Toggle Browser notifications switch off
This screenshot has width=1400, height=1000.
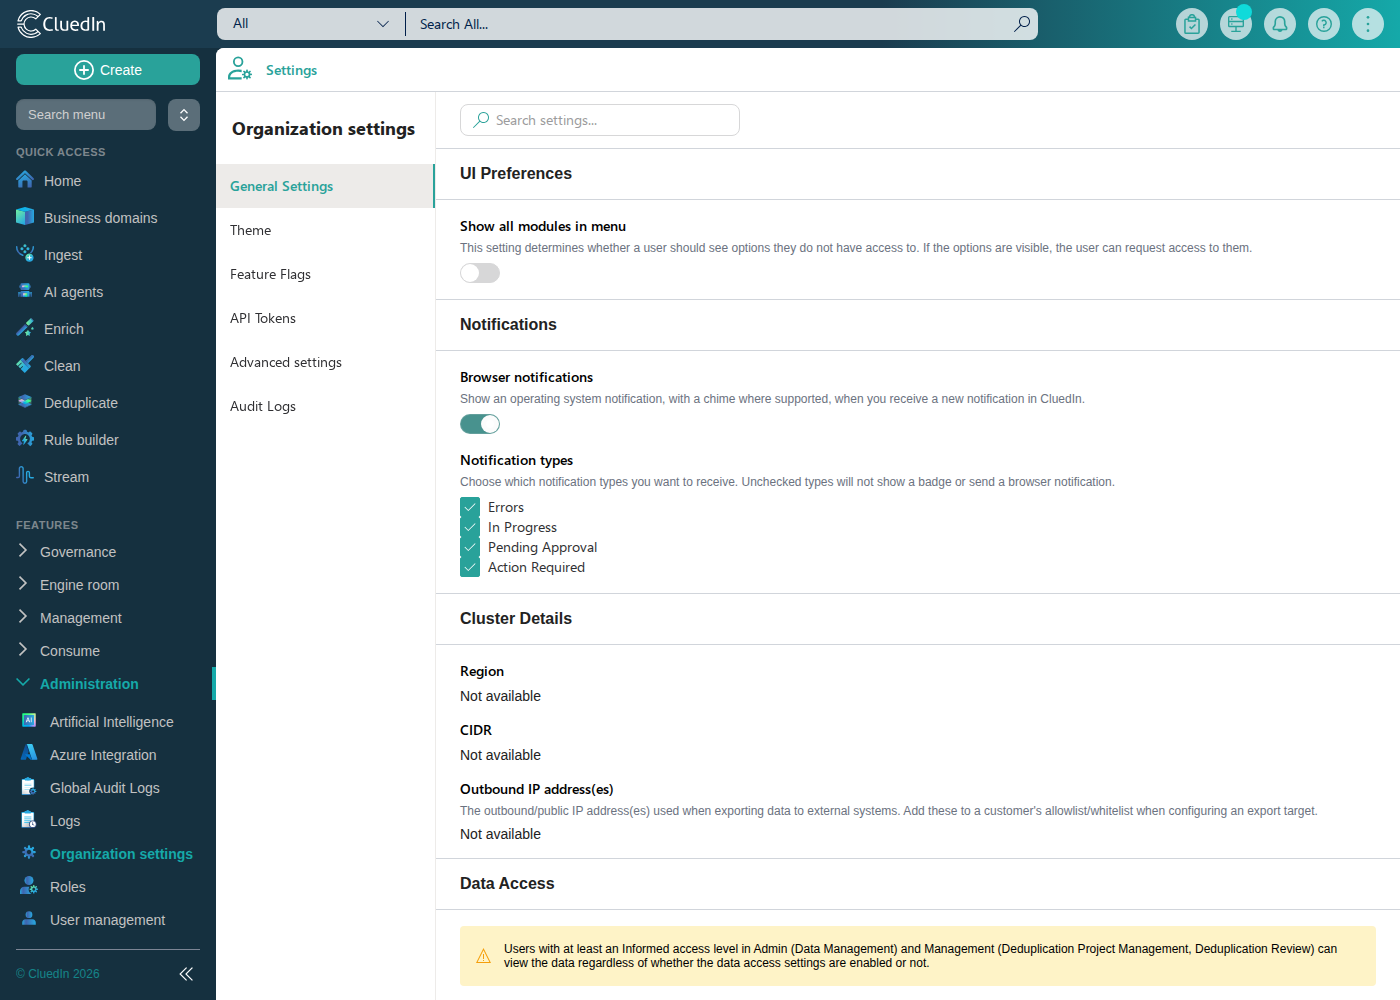[480, 424]
